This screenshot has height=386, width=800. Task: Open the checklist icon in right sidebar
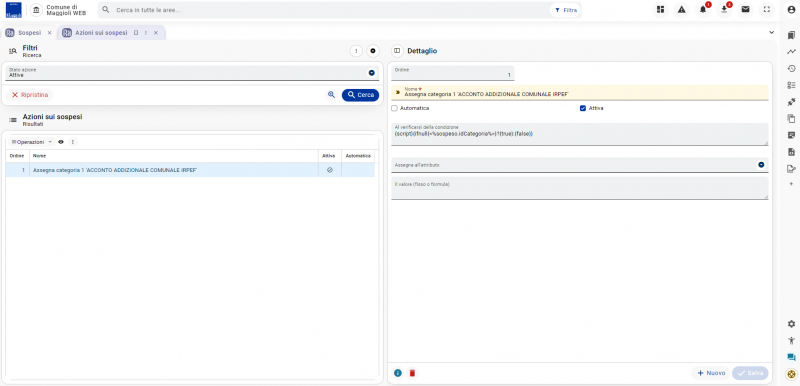pyautogui.click(x=791, y=85)
